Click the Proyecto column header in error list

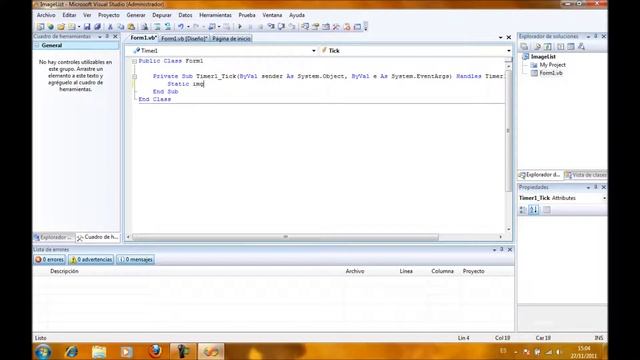(473, 271)
